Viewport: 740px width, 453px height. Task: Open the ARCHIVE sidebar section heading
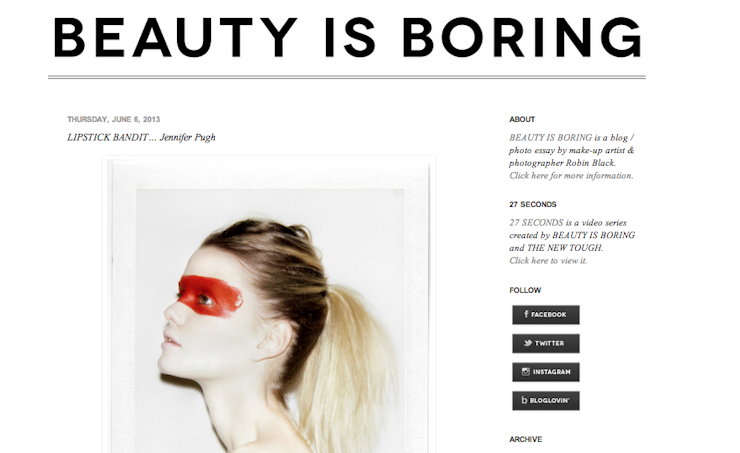(526, 439)
